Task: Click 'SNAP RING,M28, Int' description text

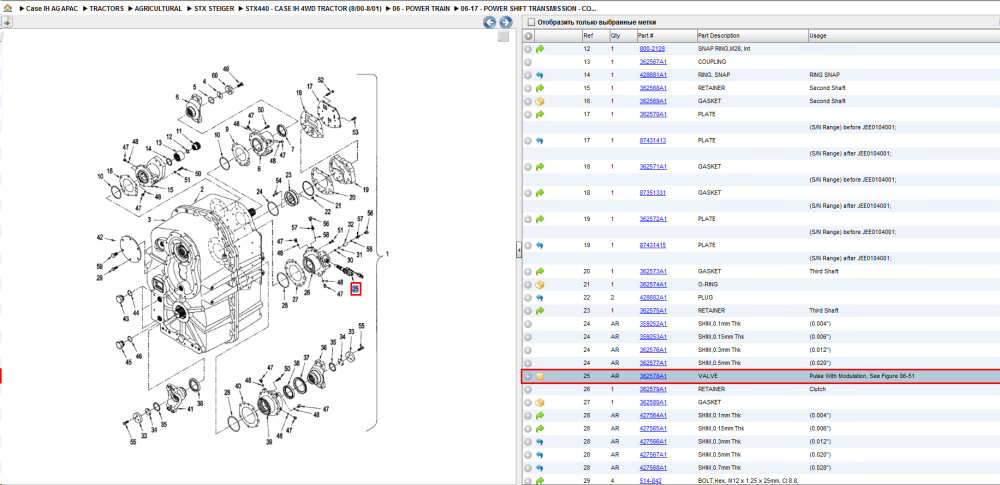Action: (x=724, y=48)
